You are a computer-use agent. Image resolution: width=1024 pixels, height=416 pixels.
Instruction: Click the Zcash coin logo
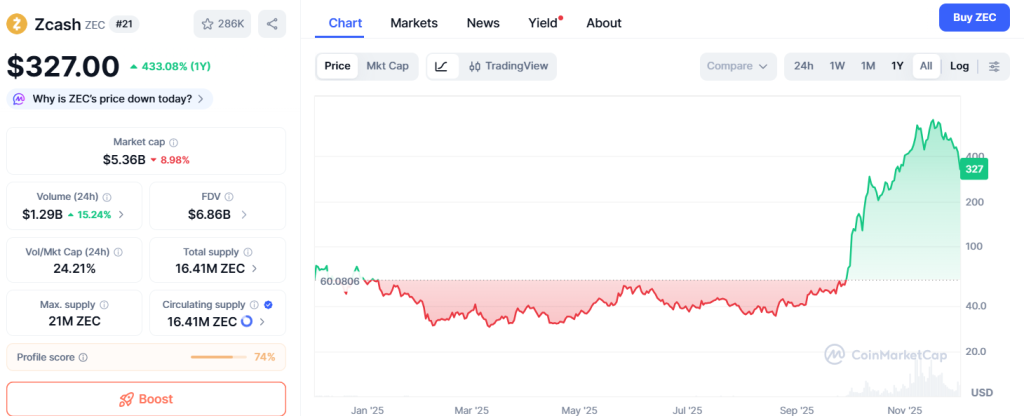[17, 22]
